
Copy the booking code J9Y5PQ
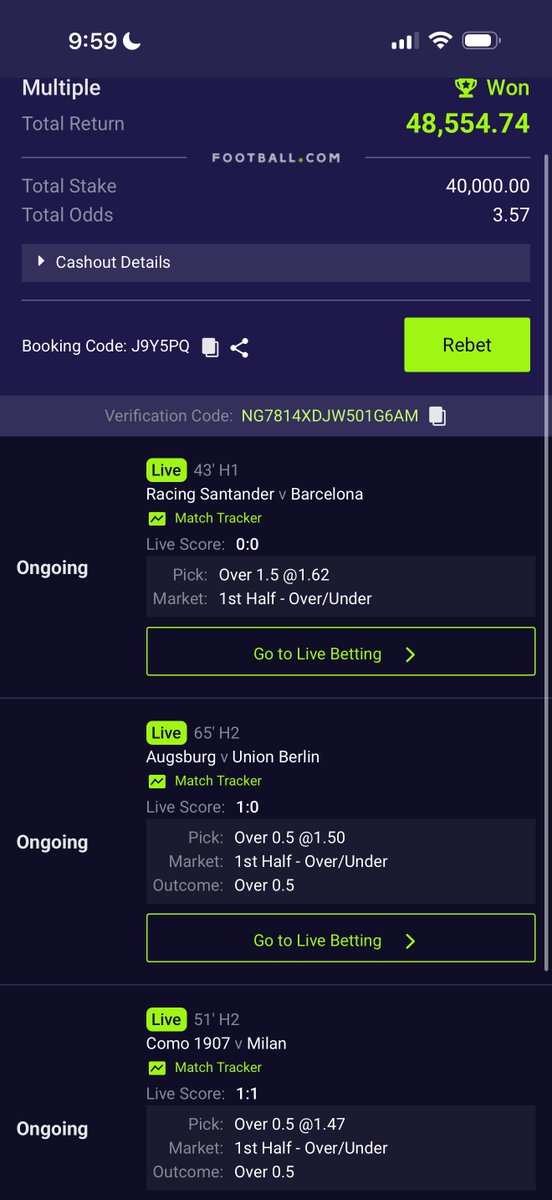210,347
